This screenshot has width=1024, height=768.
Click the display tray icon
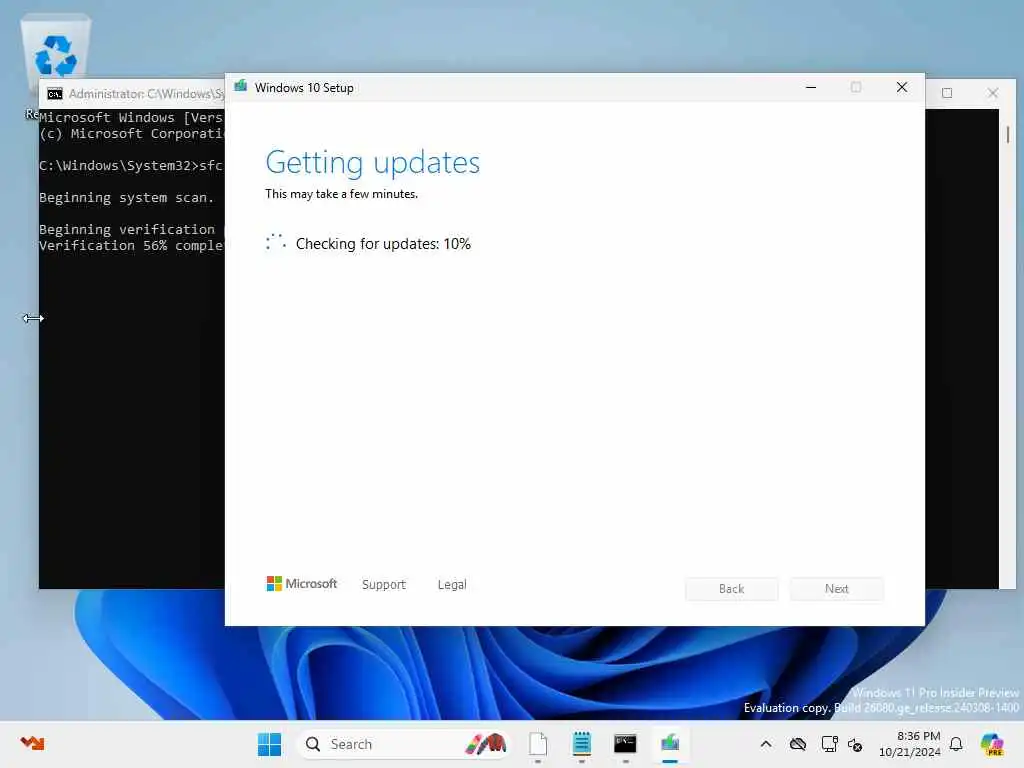(x=829, y=744)
